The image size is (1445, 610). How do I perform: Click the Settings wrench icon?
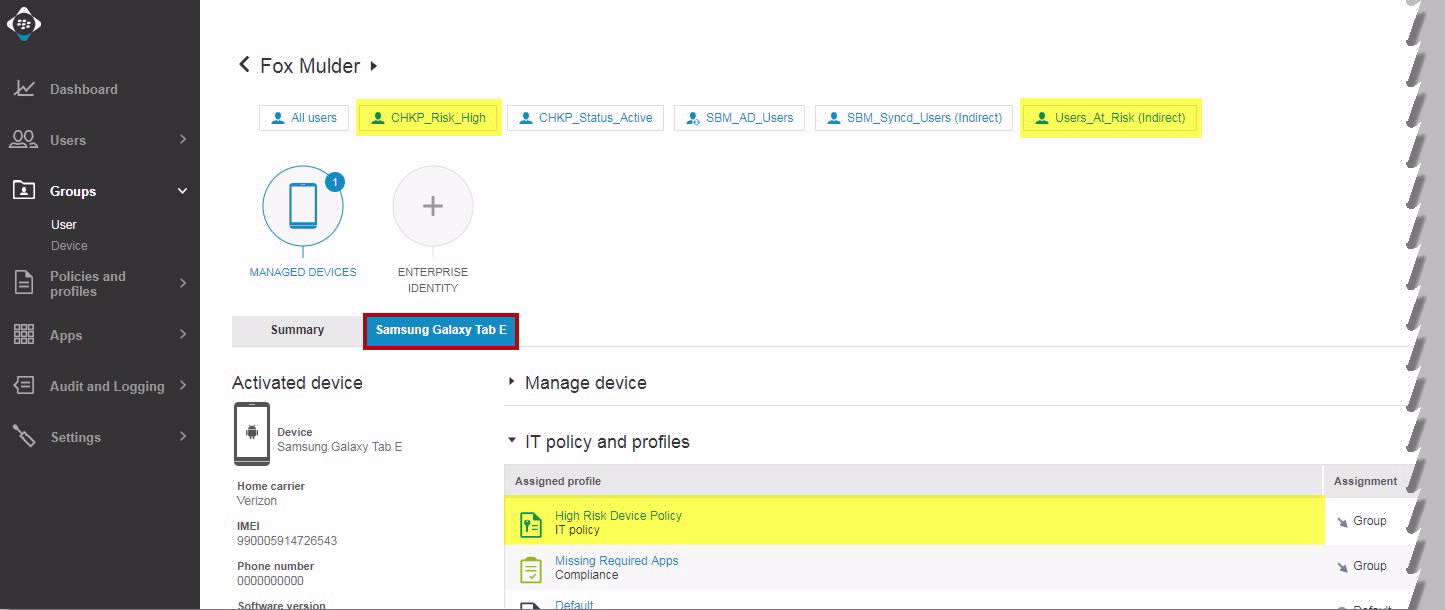pos(24,437)
